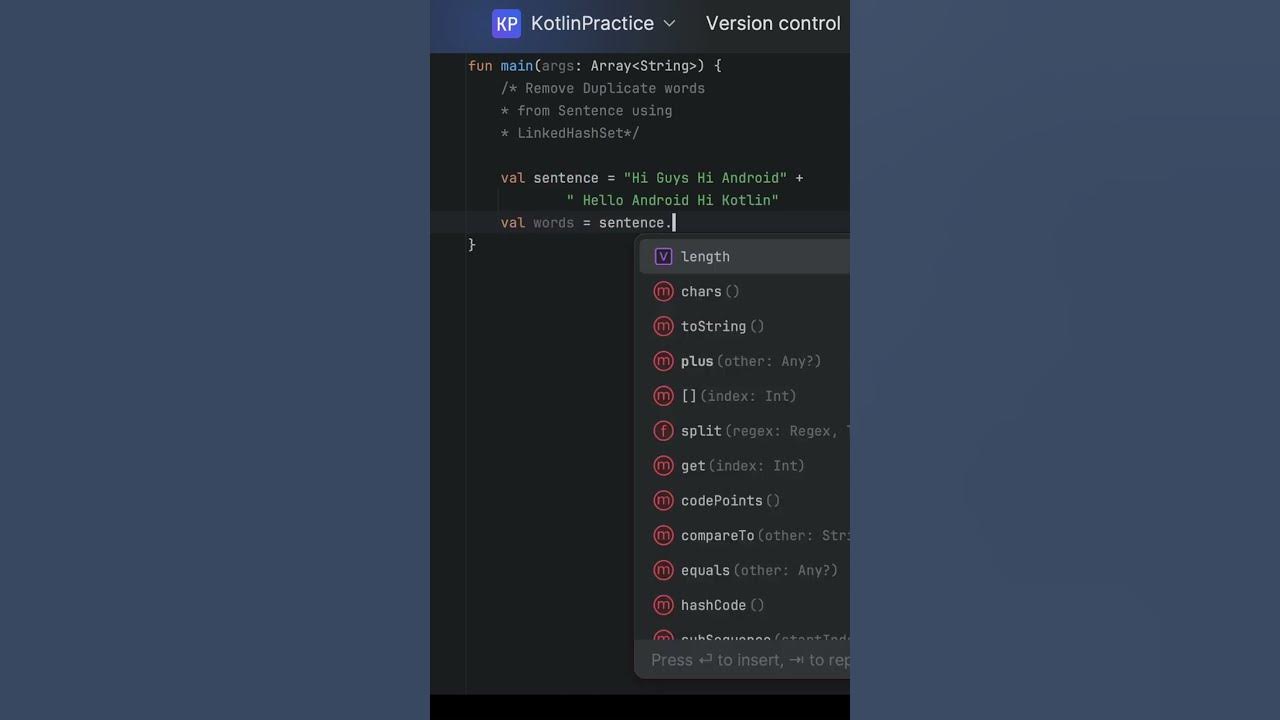This screenshot has height=720, width=1280.
Task: Select the [](index: Int) operator suggestion
Action: click(x=738, y=396)
